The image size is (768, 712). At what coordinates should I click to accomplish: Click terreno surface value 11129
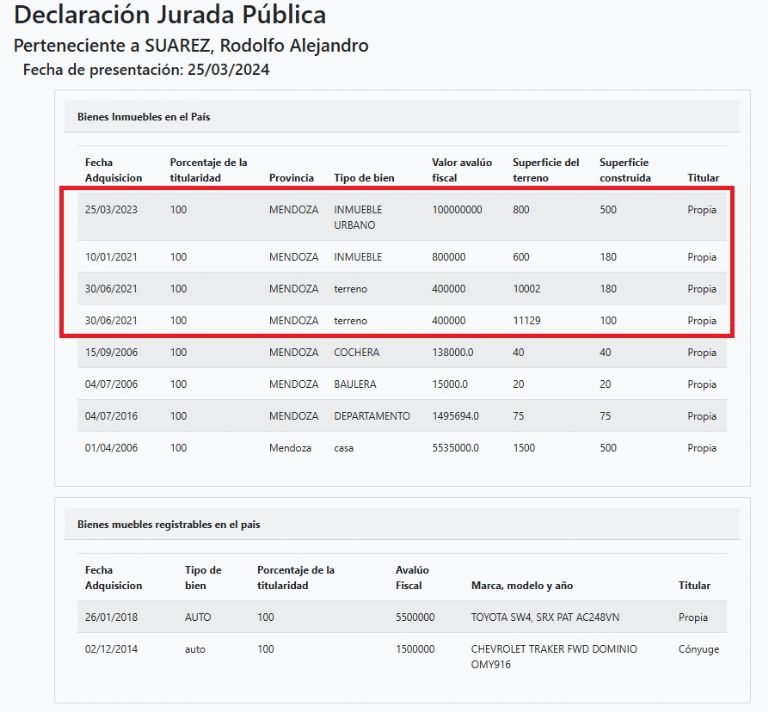click(527, 321)
